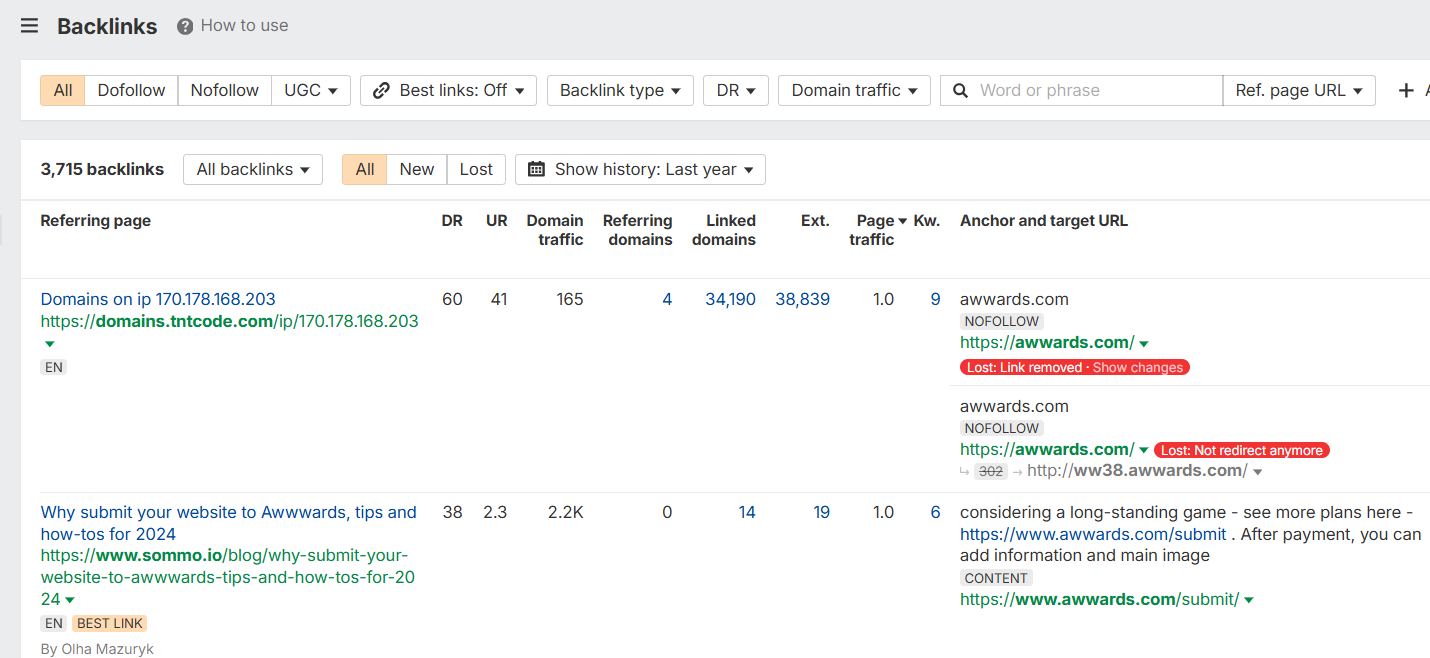Open the Backlink type dropdown
The height and width of the screenshot is (658, 1430).
tap(620, 90)
